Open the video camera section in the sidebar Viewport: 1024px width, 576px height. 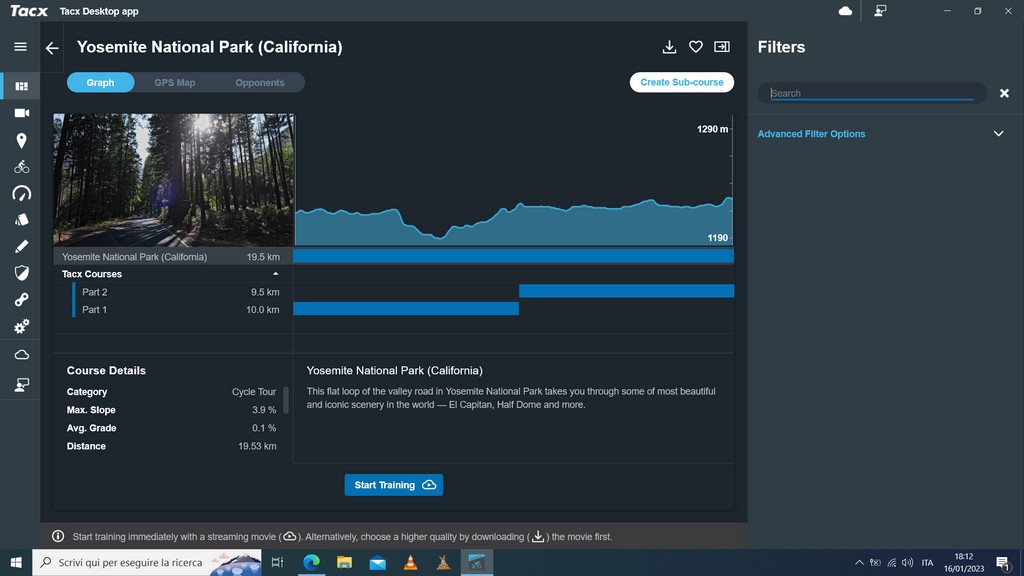coord(21,114)
